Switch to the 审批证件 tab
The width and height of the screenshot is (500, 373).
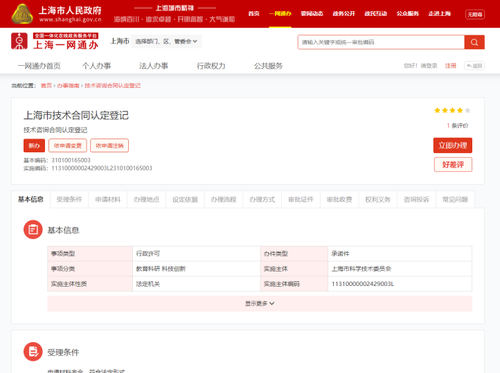[301, 199]
